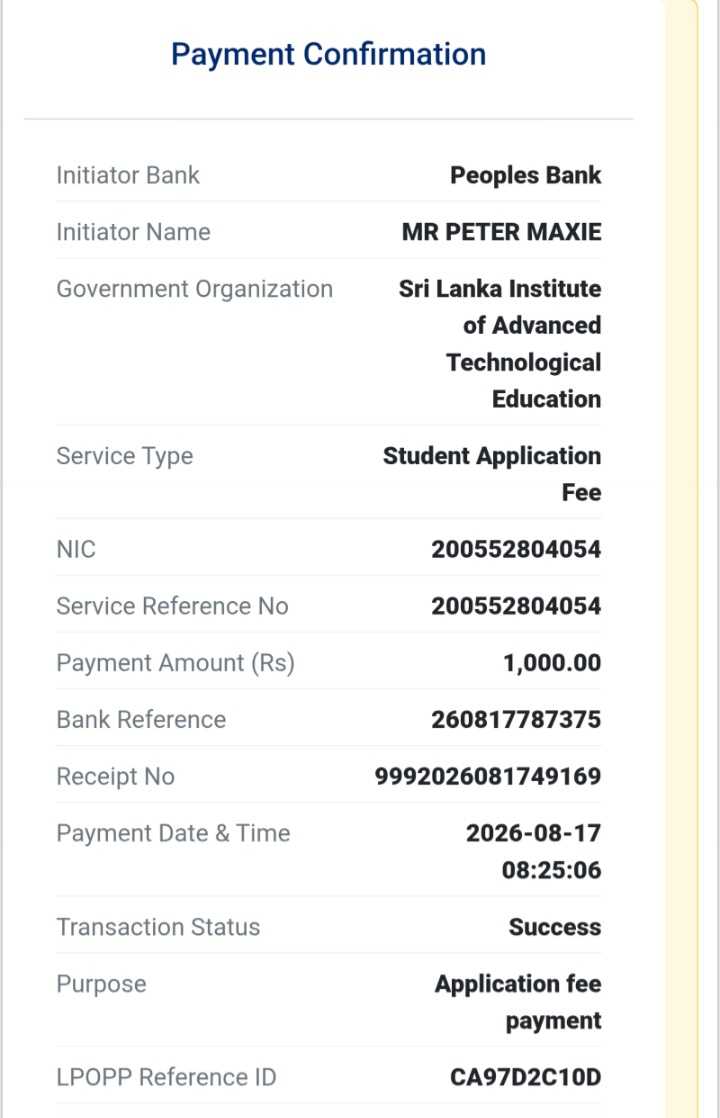Select the Peoples Bank initiator bank value

pos(525,175)
